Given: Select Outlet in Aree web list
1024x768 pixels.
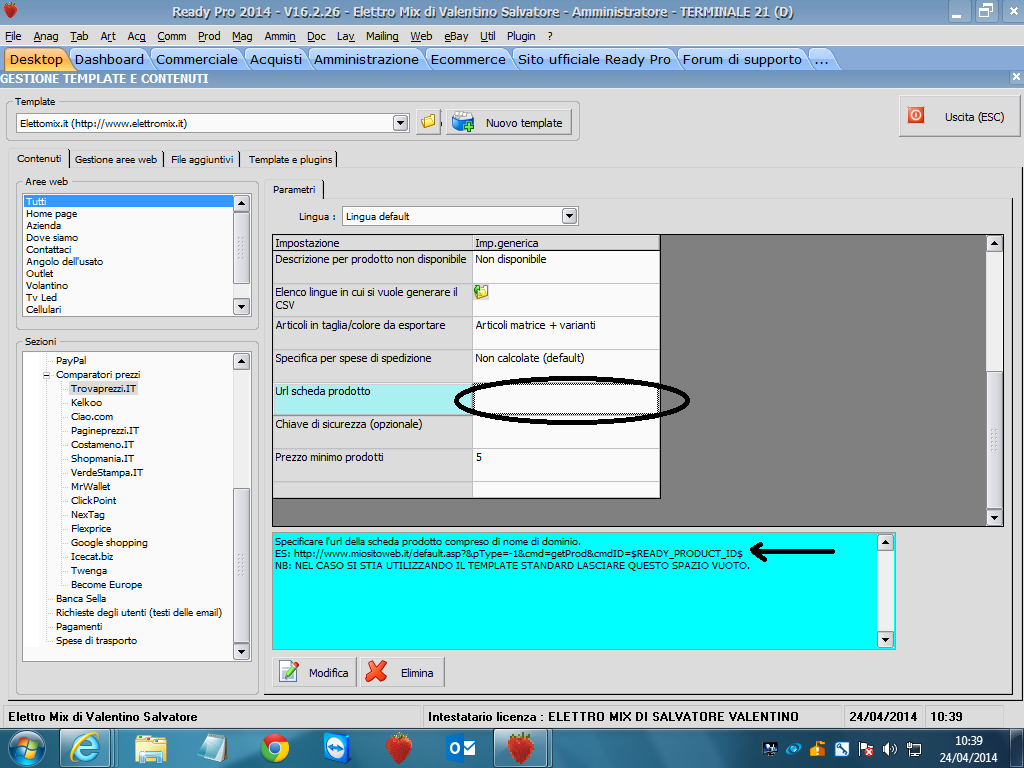Looking at the screenshot, I should 39,274.
